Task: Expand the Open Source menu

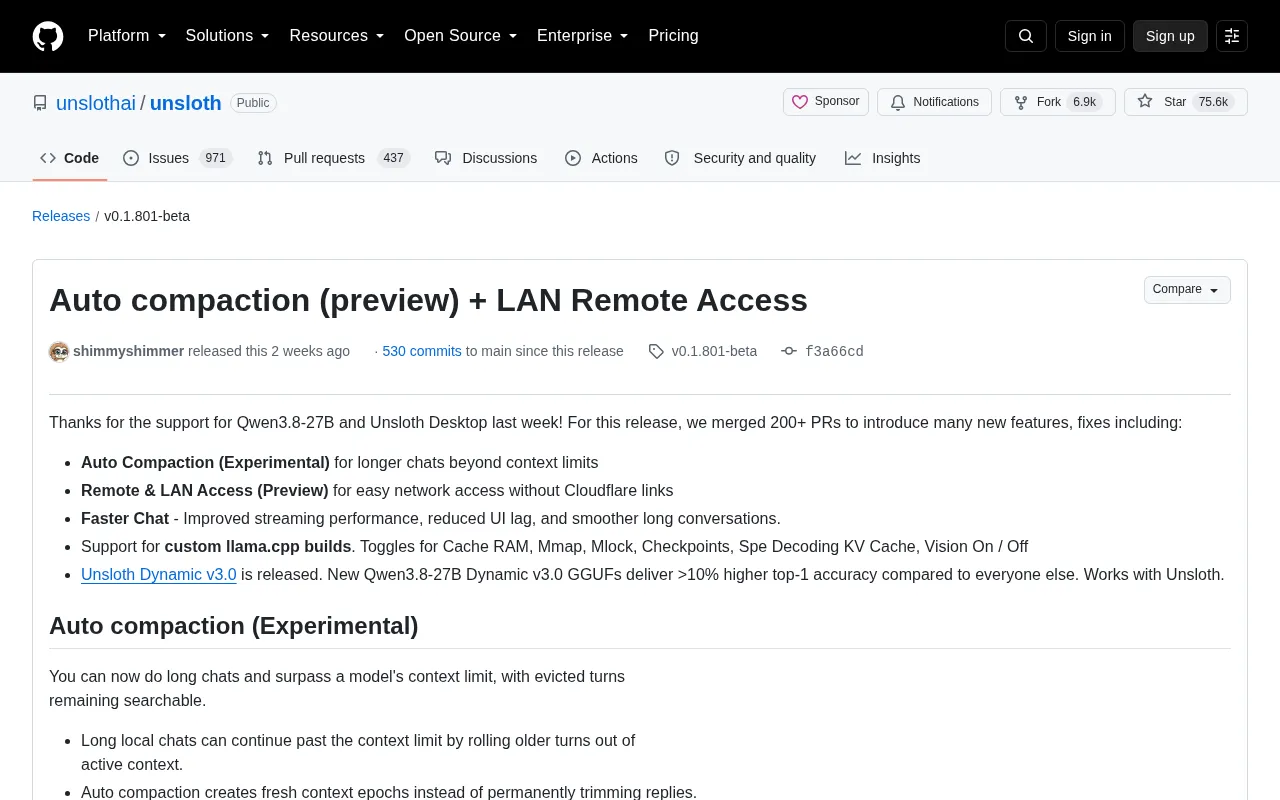Action: click(x=461, y=36)
